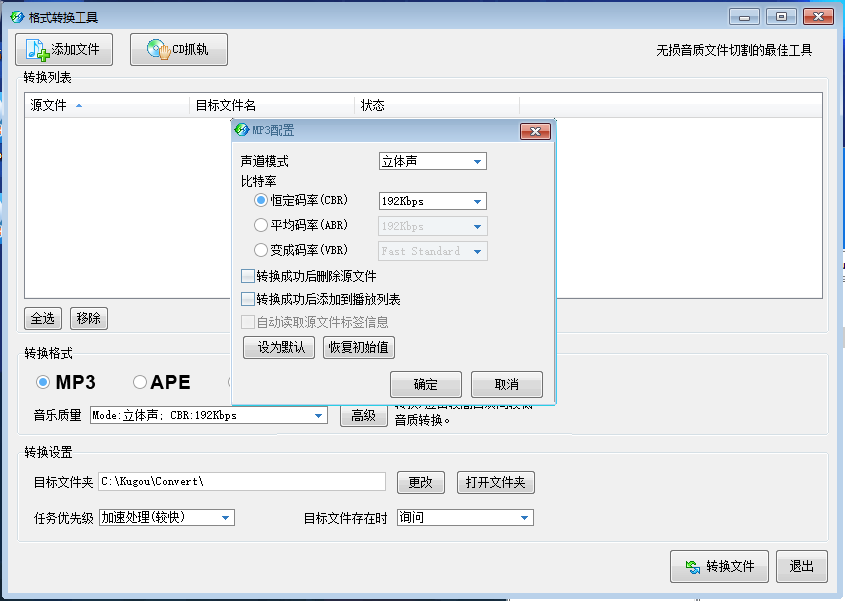Viewport: 845px width, 601px height.
Task: Choose the APE format radio button
Action: tap(140, 382)
